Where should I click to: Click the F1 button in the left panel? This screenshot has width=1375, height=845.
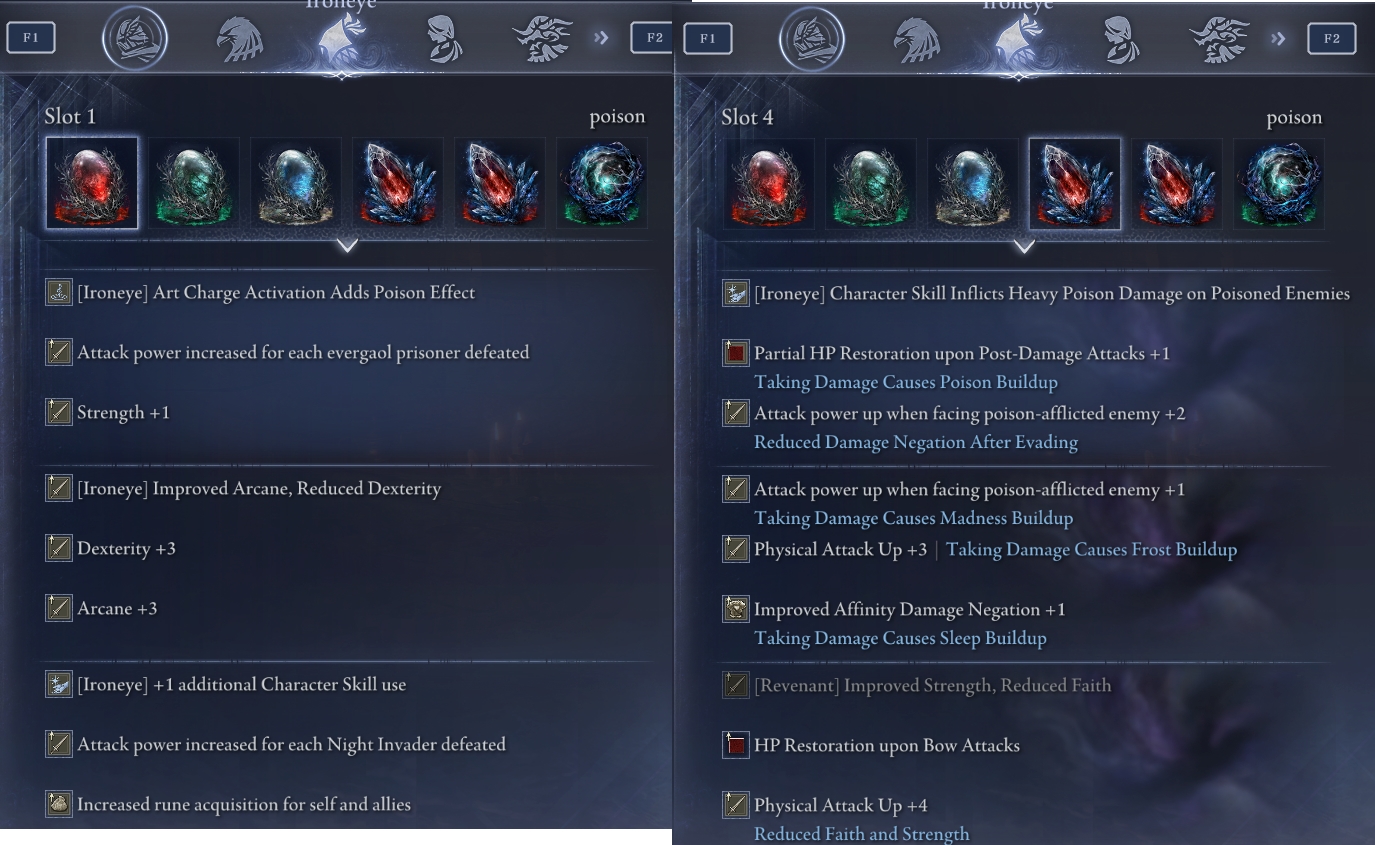pyautogui.click(x=31, y=38)
